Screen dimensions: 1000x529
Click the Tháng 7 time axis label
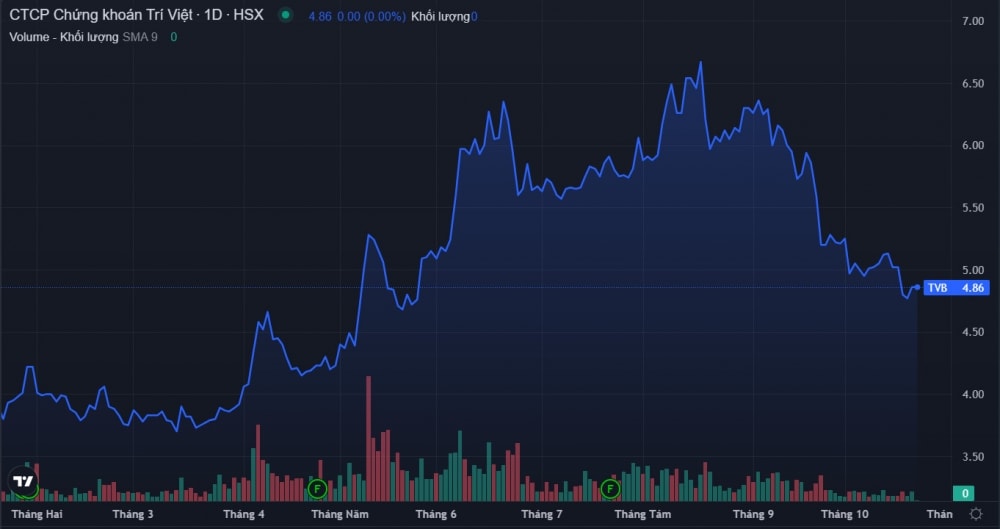click(541, 514)
